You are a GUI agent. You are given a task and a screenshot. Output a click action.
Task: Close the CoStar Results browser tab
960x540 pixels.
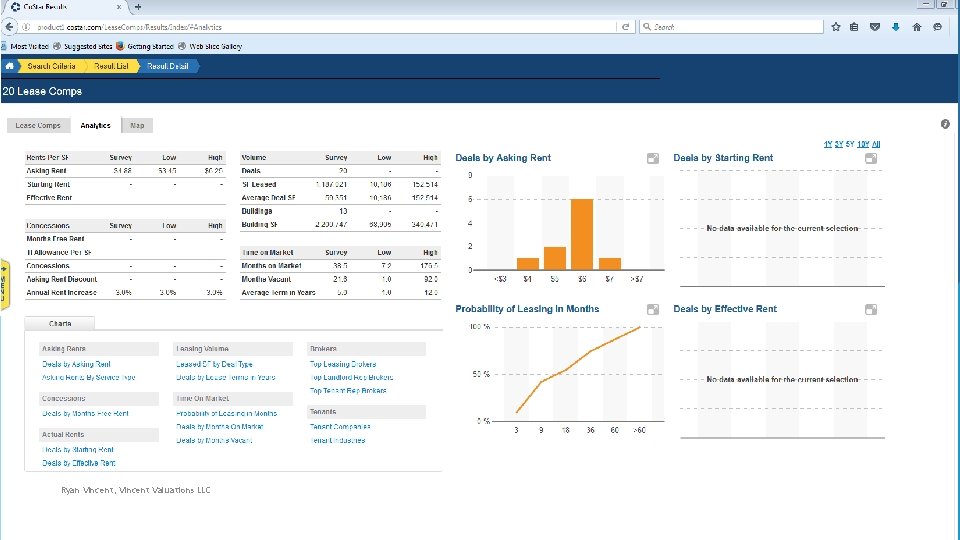pyautogui.click(x=119, y=7)
